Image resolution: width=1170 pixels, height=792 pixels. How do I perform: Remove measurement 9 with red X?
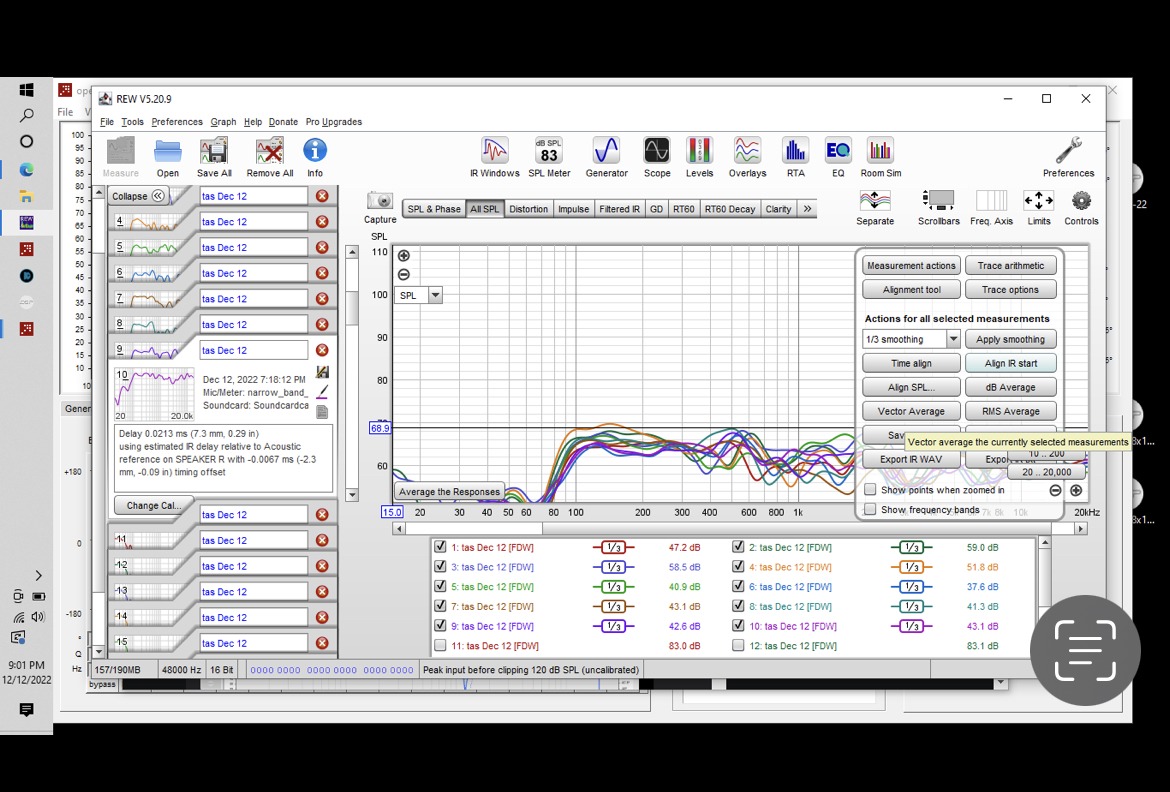click(322, 350)
